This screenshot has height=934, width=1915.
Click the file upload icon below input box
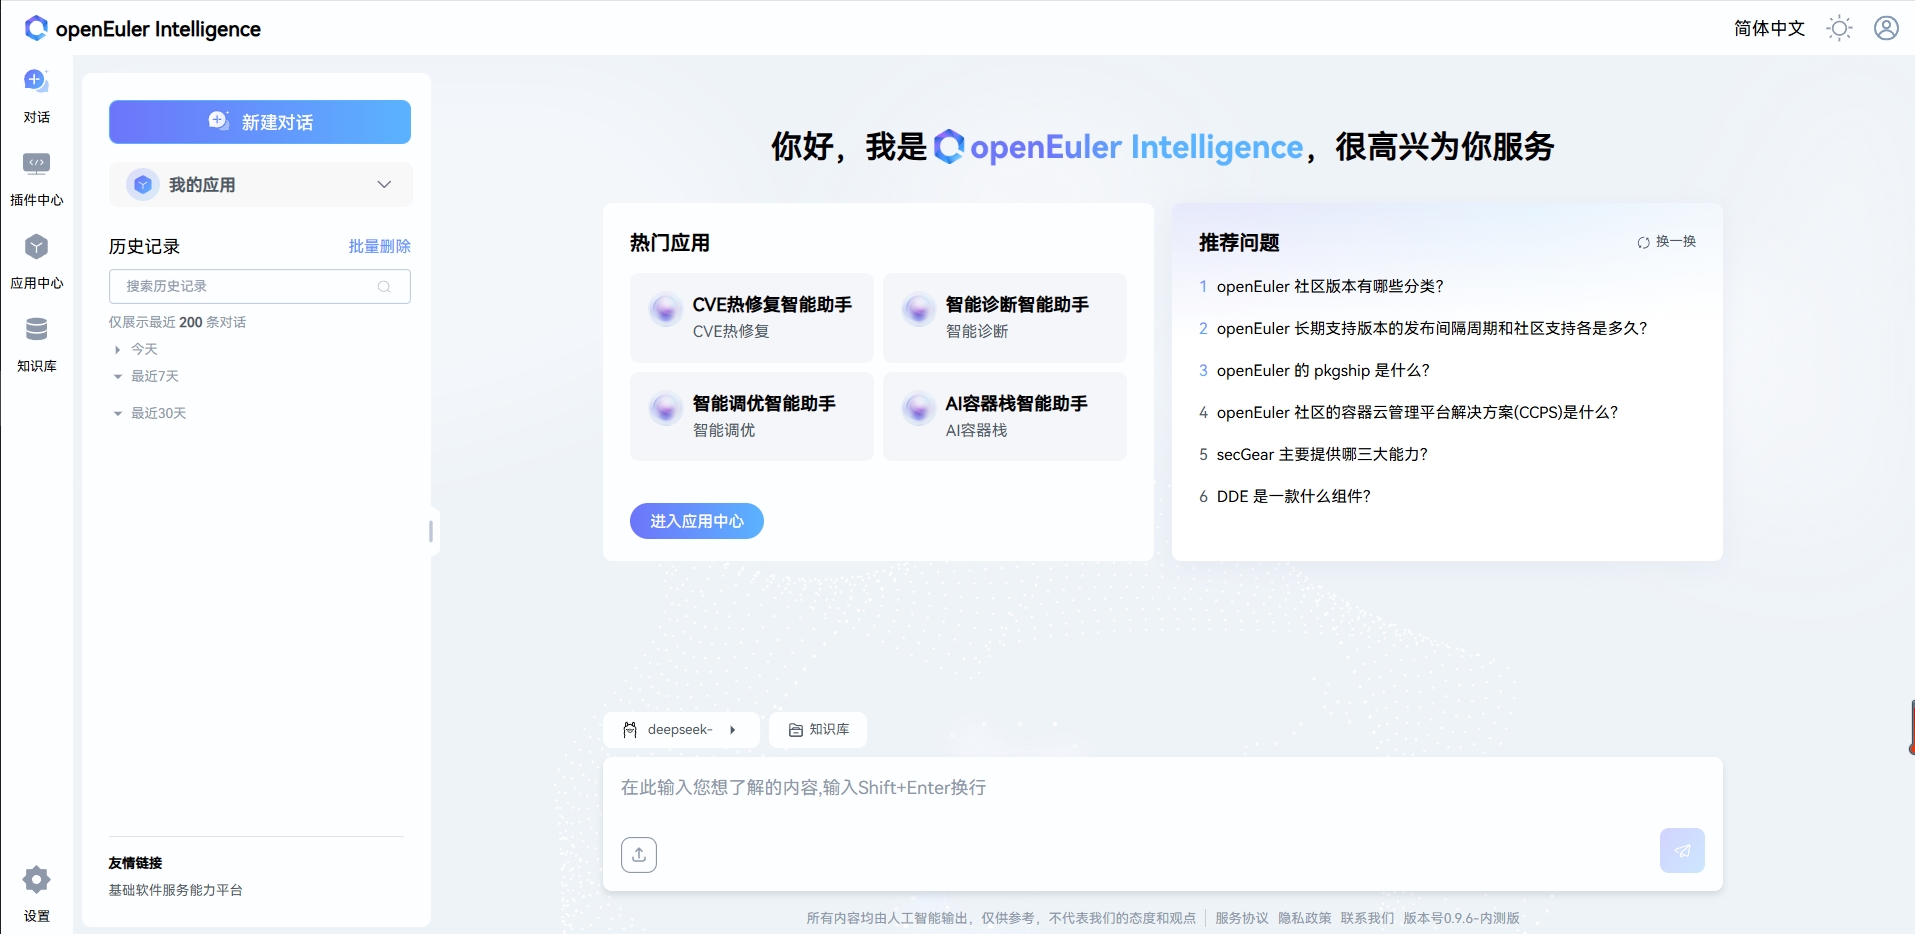[639, 855]
